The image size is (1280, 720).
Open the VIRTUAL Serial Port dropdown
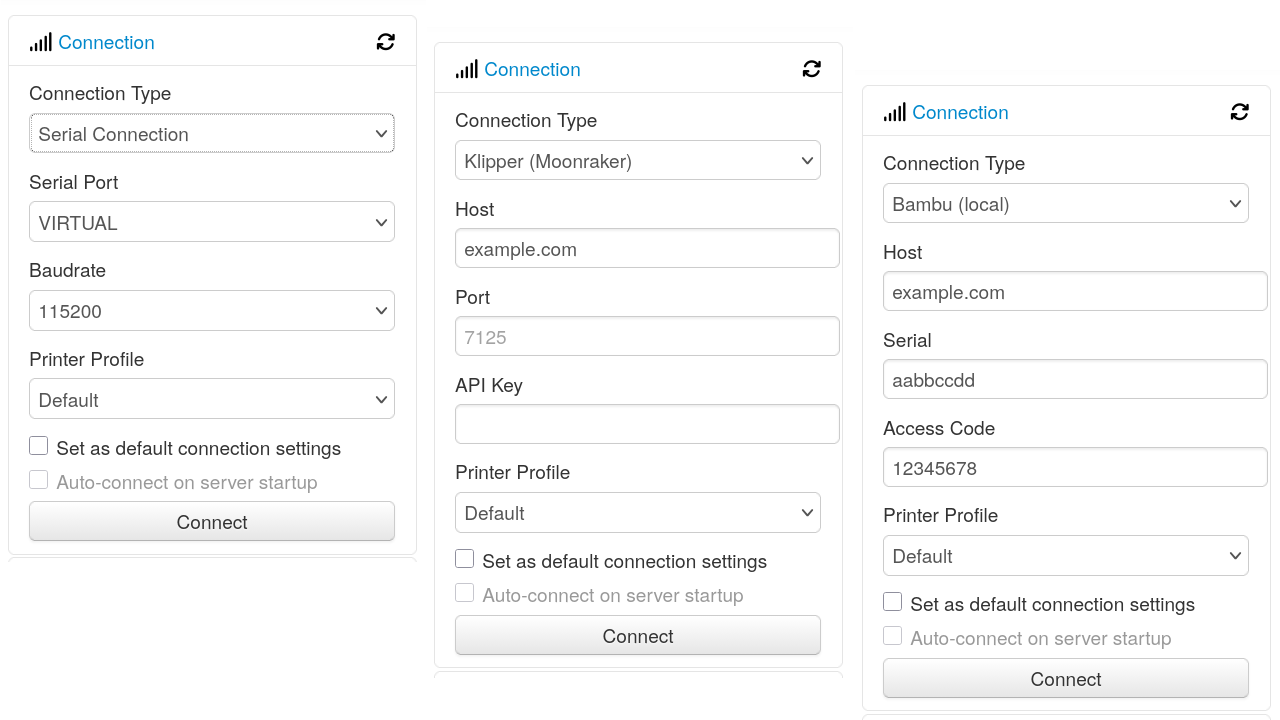click(x=212, y=223)
